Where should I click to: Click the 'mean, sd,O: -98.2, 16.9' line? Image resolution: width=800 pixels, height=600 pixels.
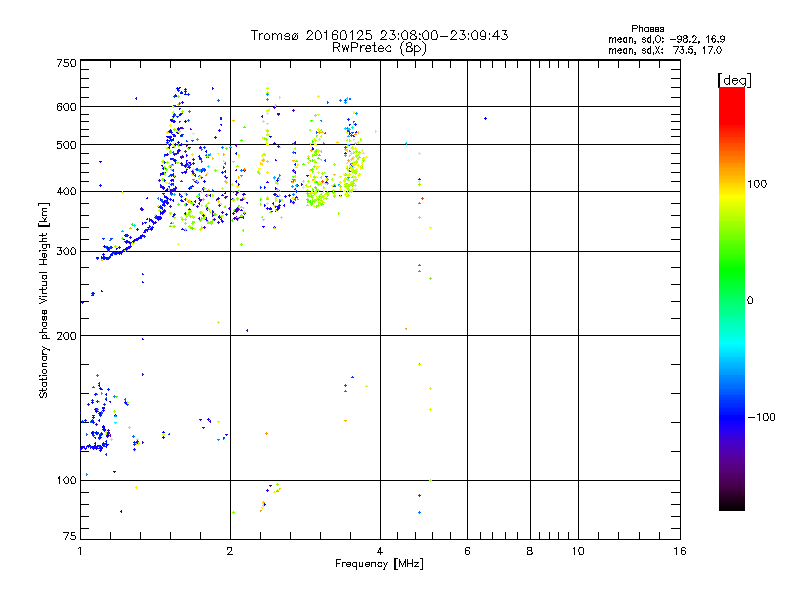pyautogui.click(x=666, y=39)
